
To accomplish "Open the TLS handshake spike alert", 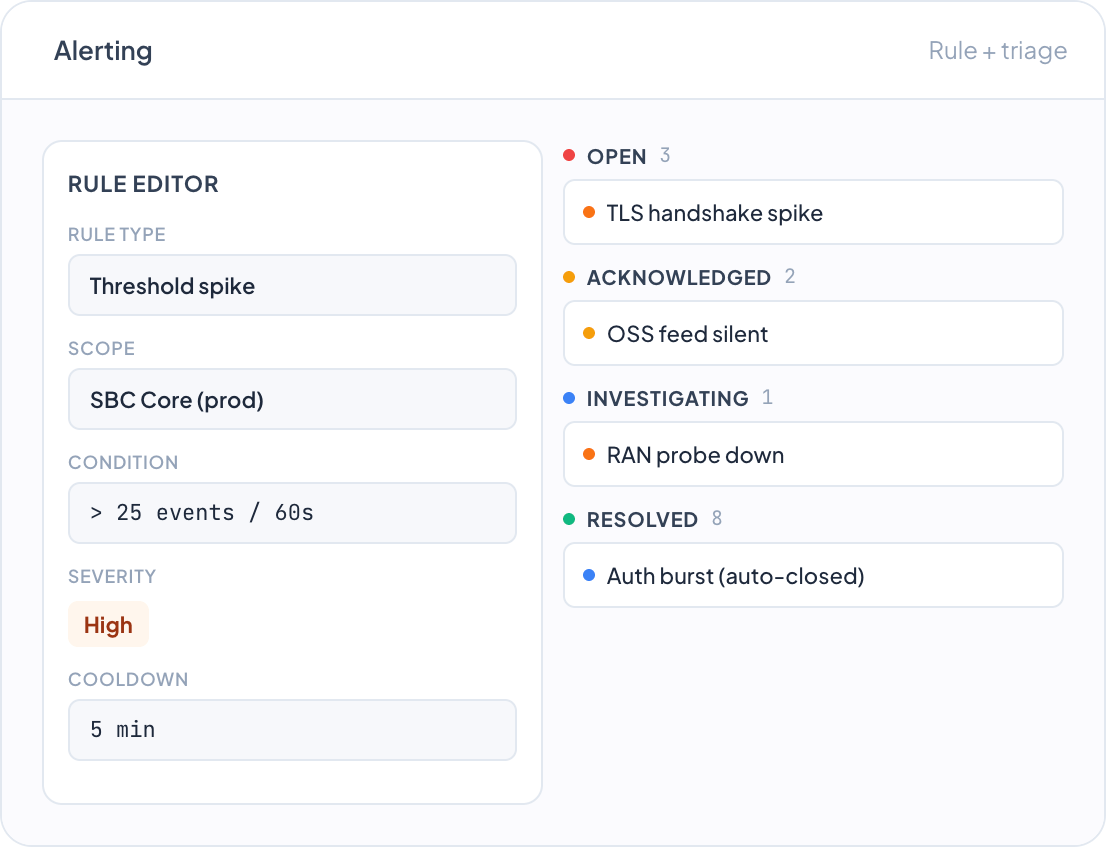I will 813,212.
